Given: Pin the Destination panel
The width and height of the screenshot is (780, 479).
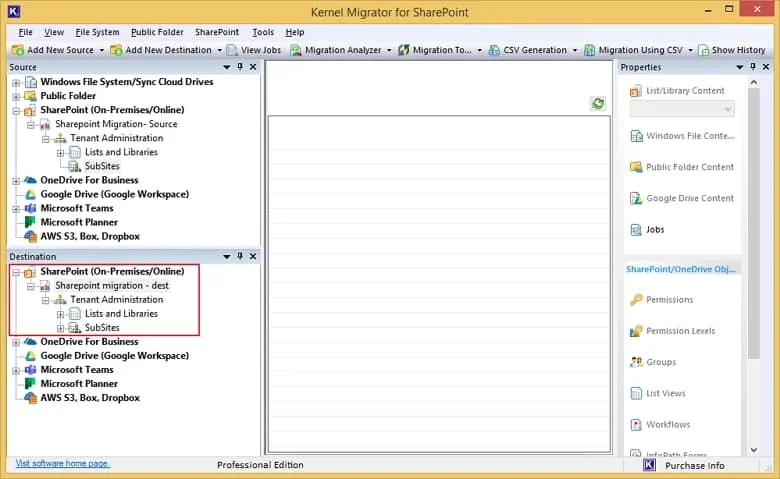Looking at the screenshot, I should [240, 256].
